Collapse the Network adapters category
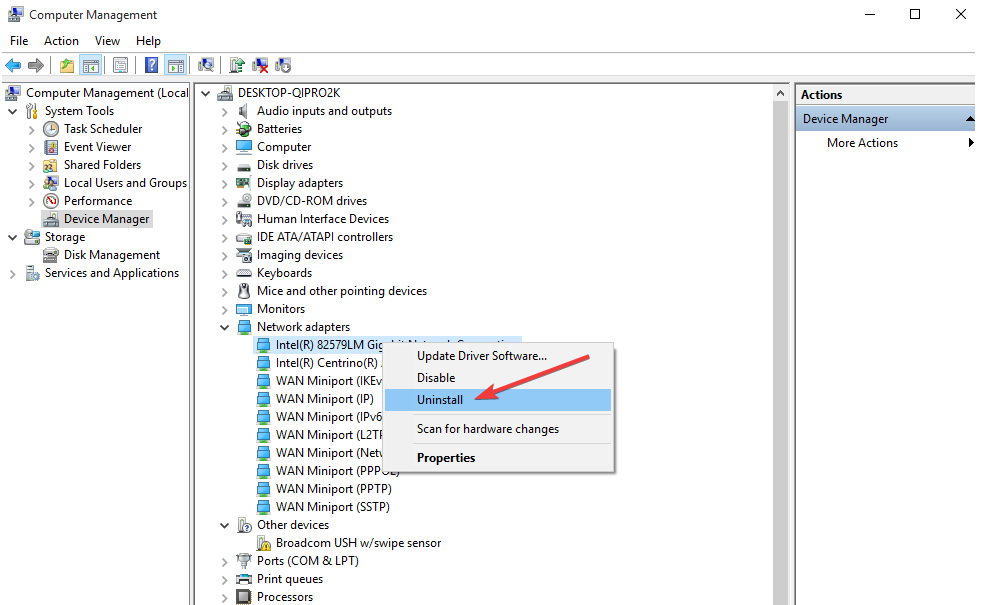988x605 pixels. pyautogui.click(x=225, y=327)
